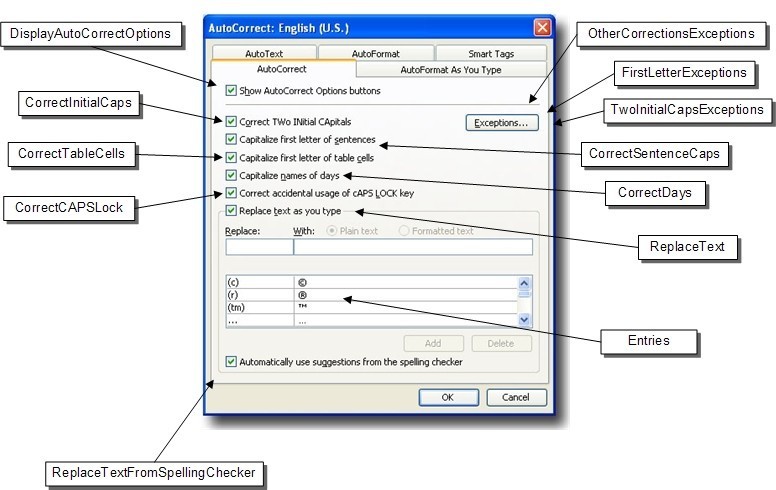This screenshot has height=490, width=776.
Task: Click the entries list scrollbar thumb
Action: point(524,294)
